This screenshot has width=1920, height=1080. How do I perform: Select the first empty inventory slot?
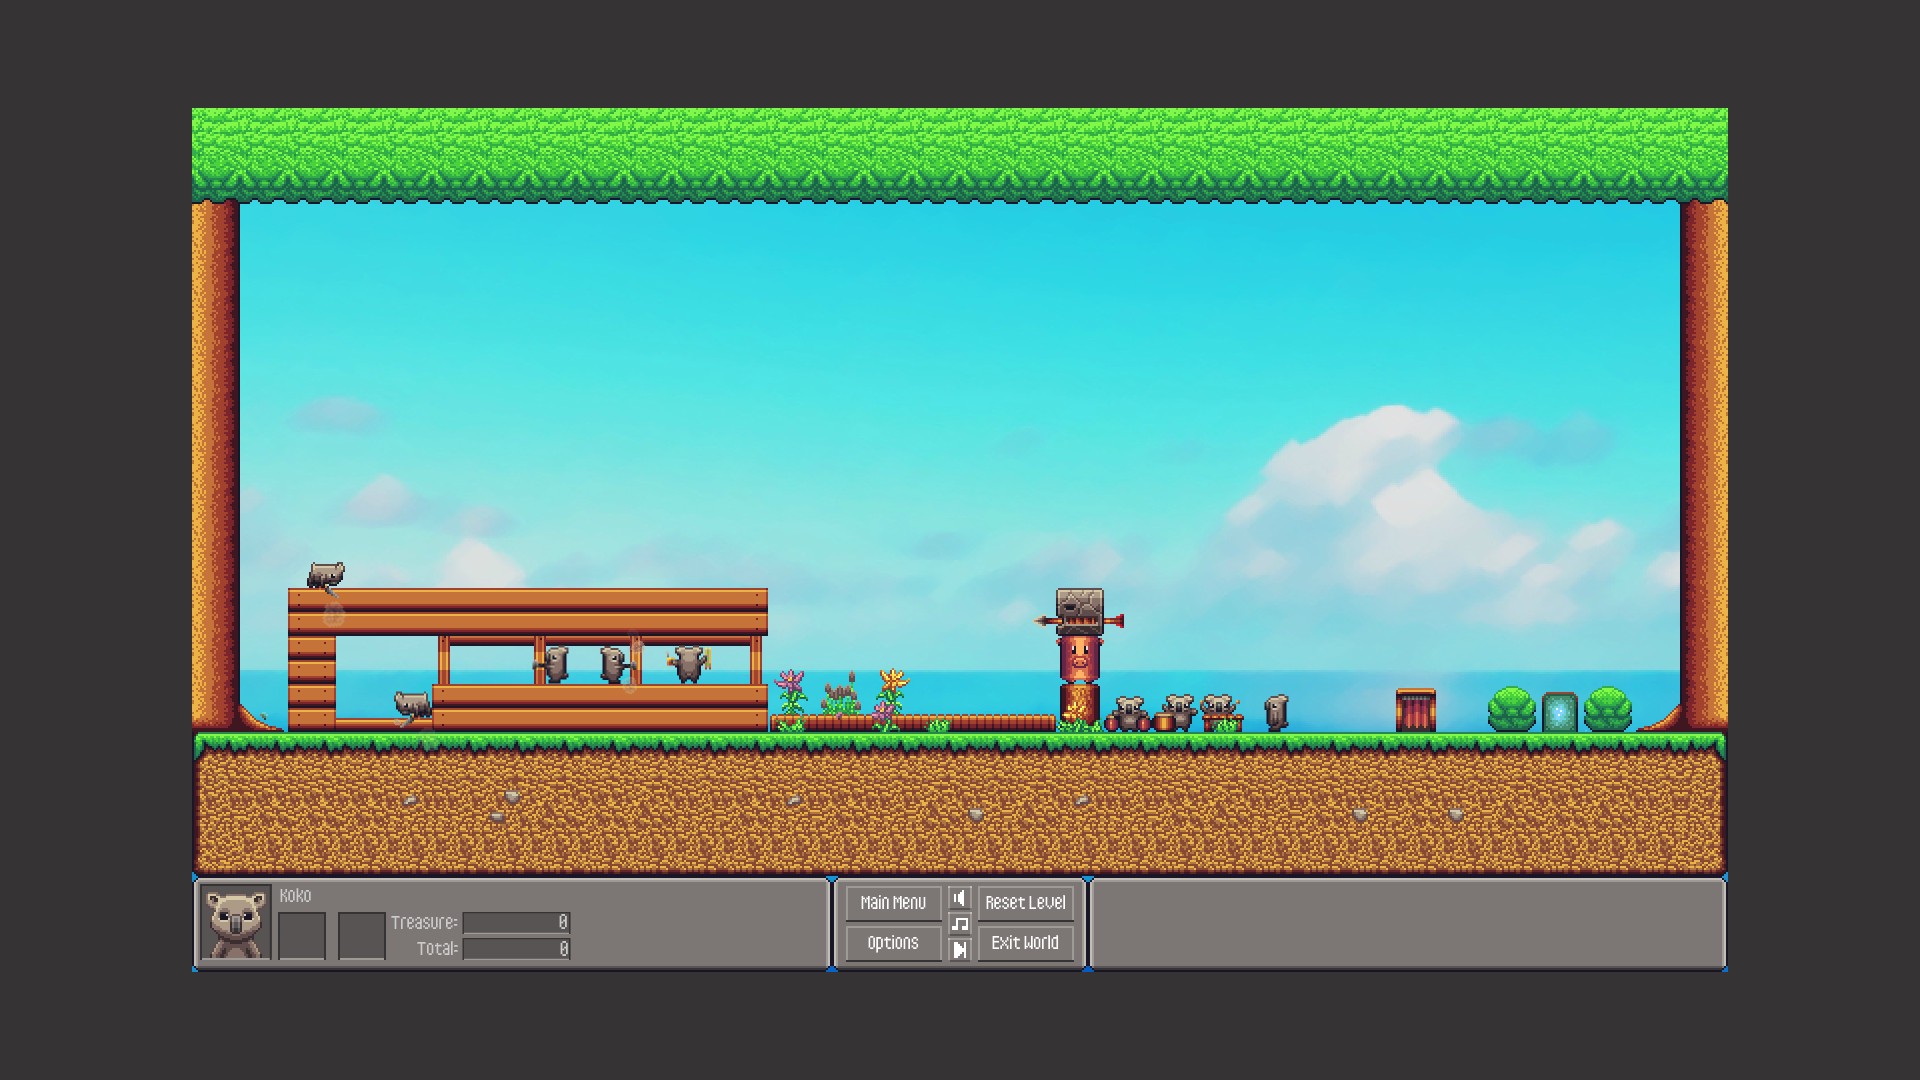tap(302, 936)
